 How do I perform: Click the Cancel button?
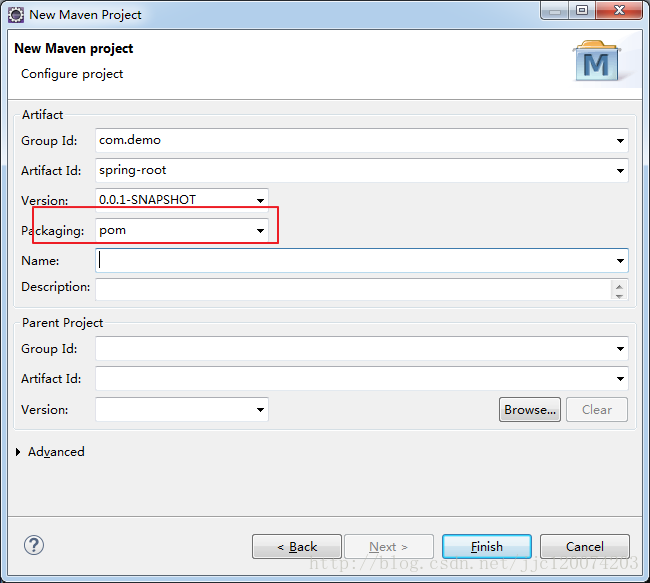click(585, 547)
